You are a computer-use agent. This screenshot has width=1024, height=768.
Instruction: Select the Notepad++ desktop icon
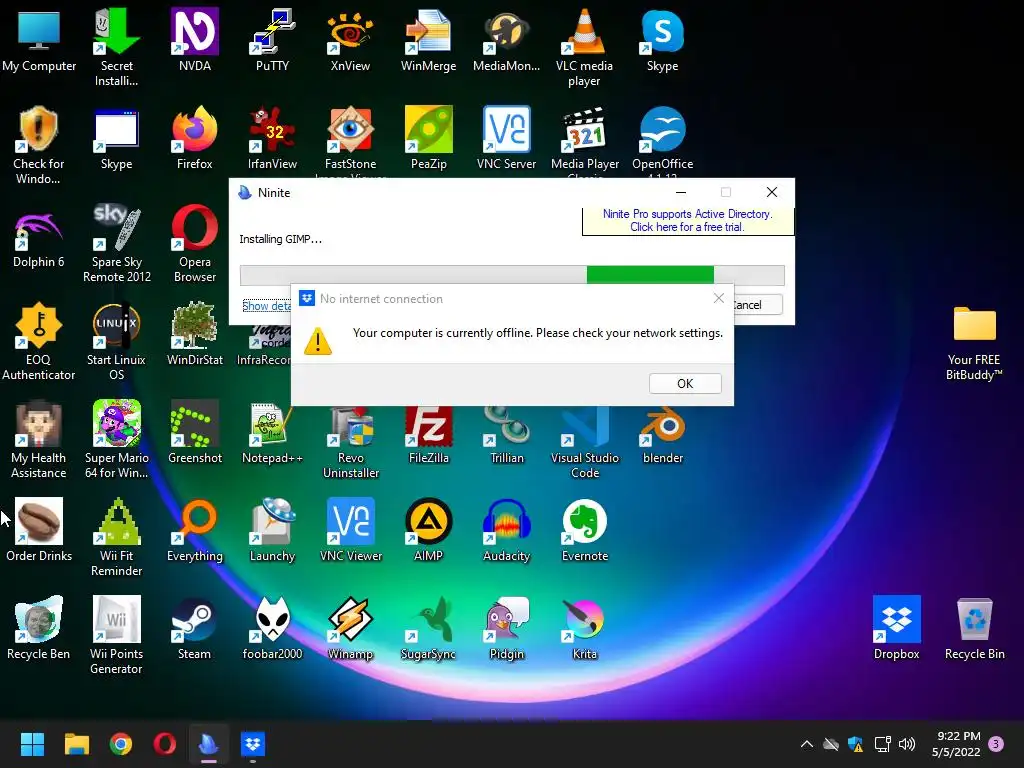point(272,432)
